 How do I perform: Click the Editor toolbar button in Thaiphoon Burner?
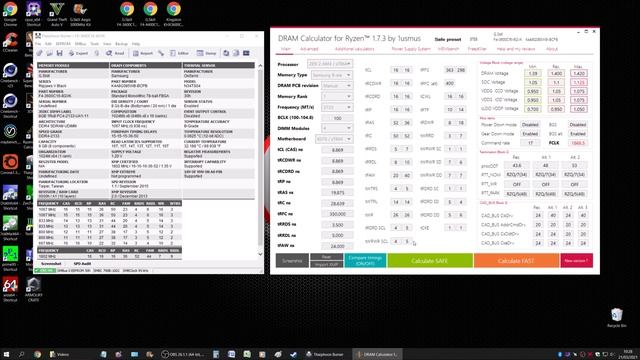point(179,53)
